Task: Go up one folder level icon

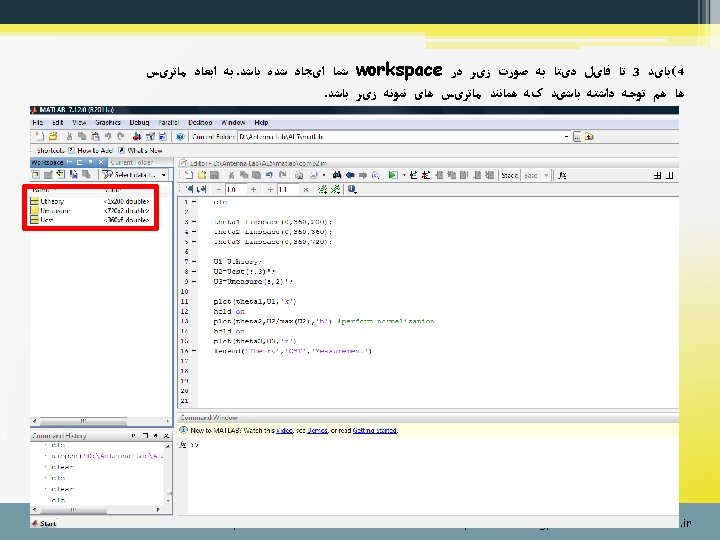Action: 589,136
